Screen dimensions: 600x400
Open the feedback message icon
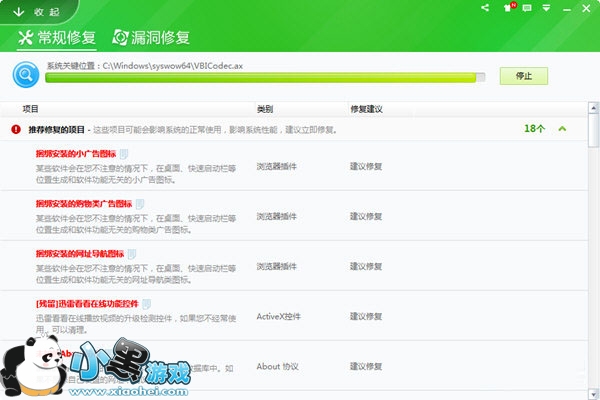click(x=527, y=8)
